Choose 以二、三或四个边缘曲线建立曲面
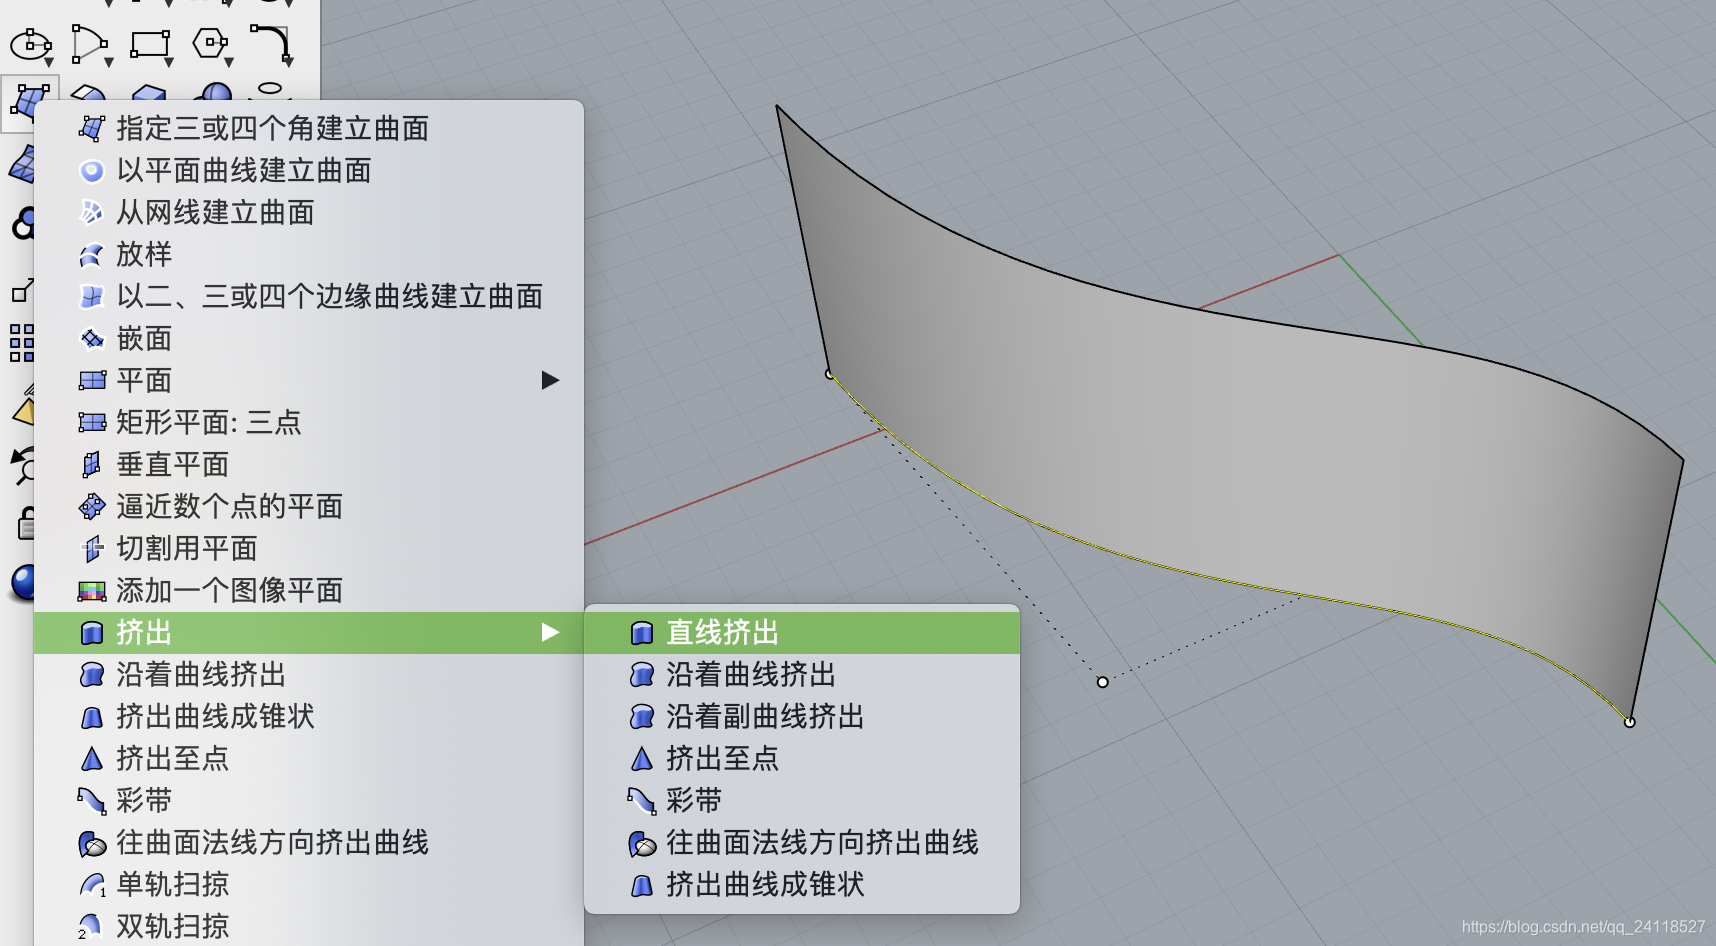 [x=309, y=296]
